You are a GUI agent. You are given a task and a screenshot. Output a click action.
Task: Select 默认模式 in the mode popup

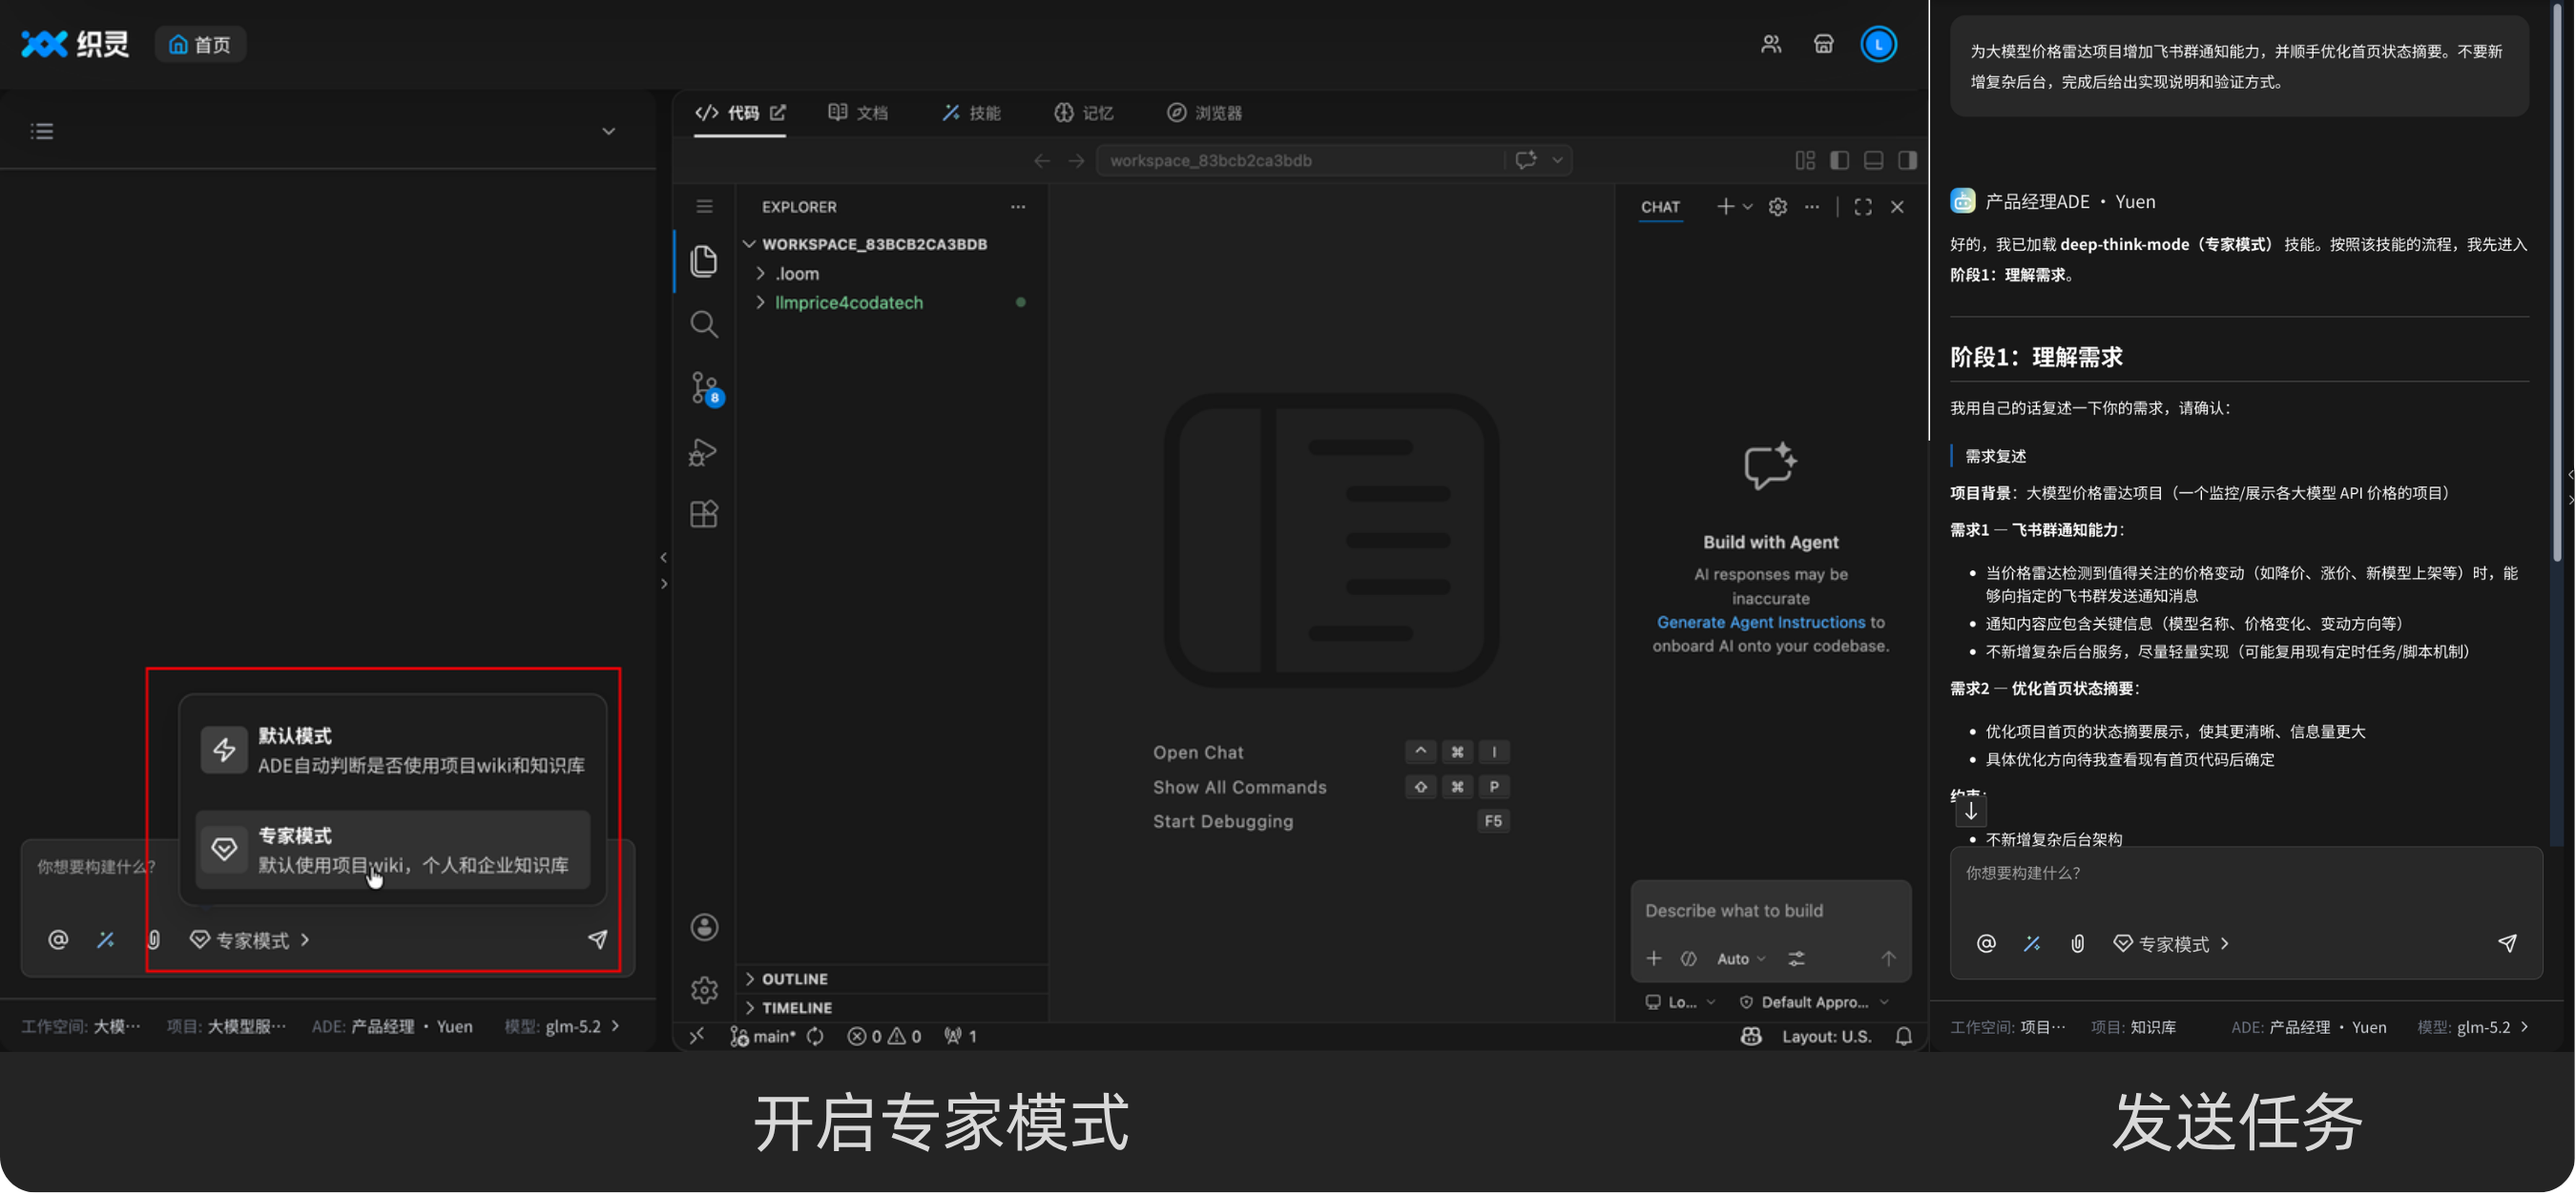(393, 750)
